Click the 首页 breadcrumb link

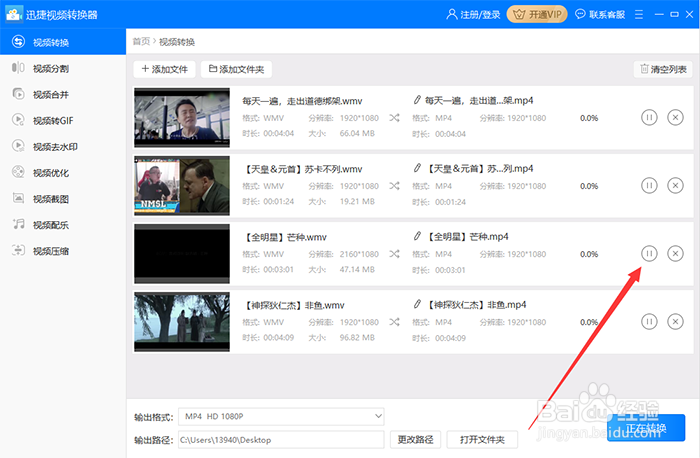click(x=142, y=42)
